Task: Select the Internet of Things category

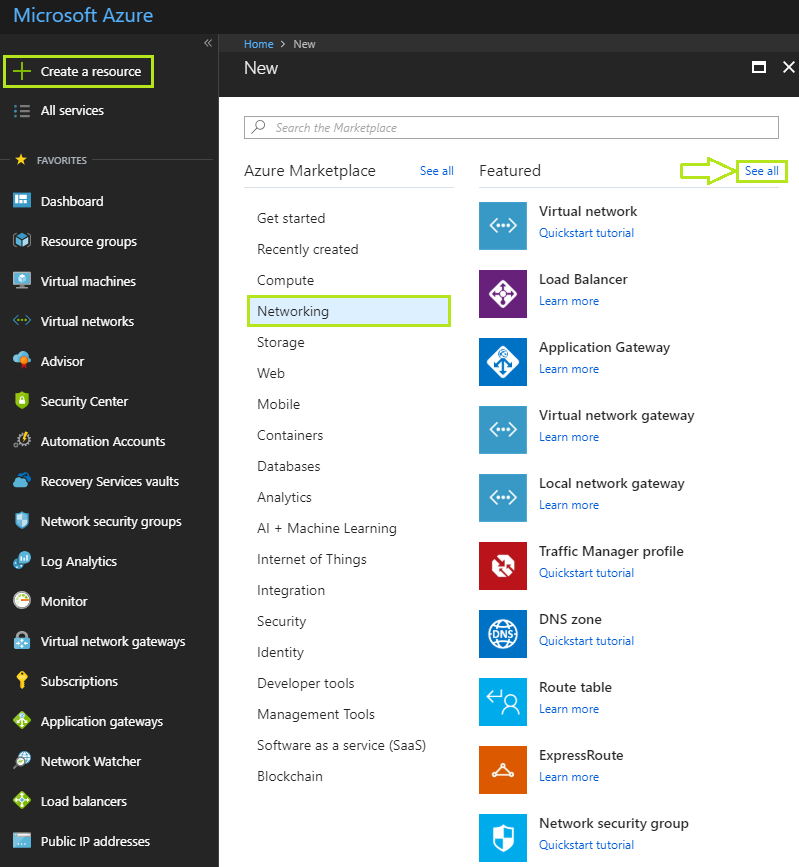Action: [312, 559]
